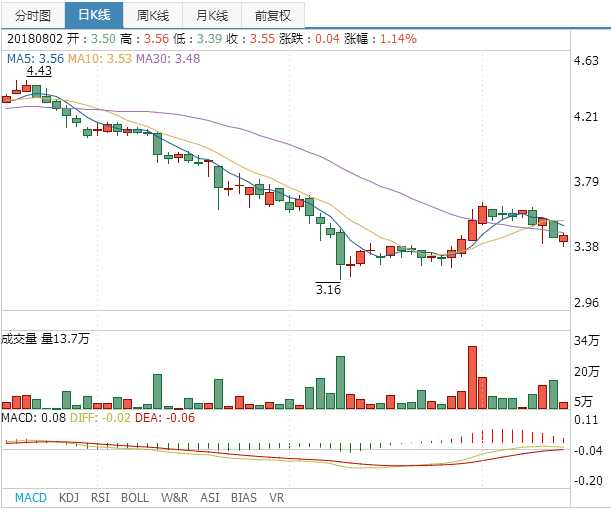Switch indicator to ASI
Screen dimensions: 611x513
(x=210, y=497)
